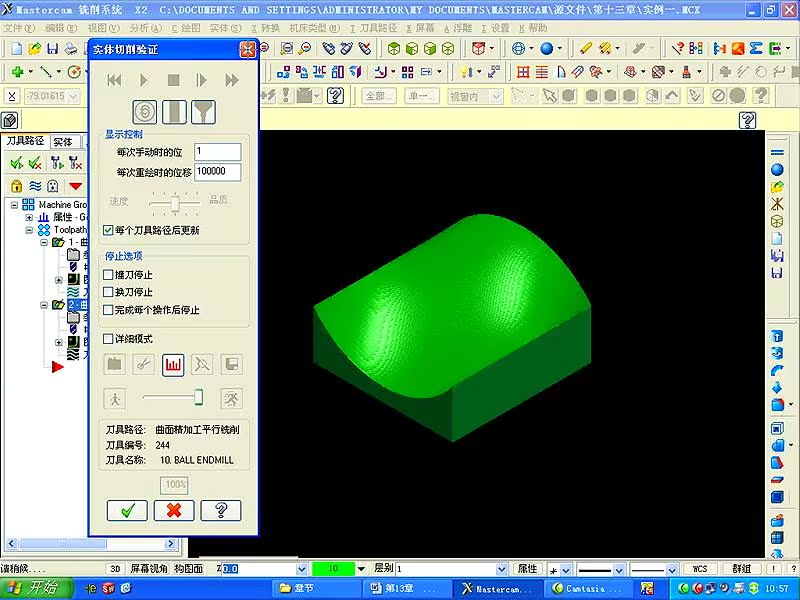Open help from the verify dialog

pyautogui.click(x=221, y=511)
